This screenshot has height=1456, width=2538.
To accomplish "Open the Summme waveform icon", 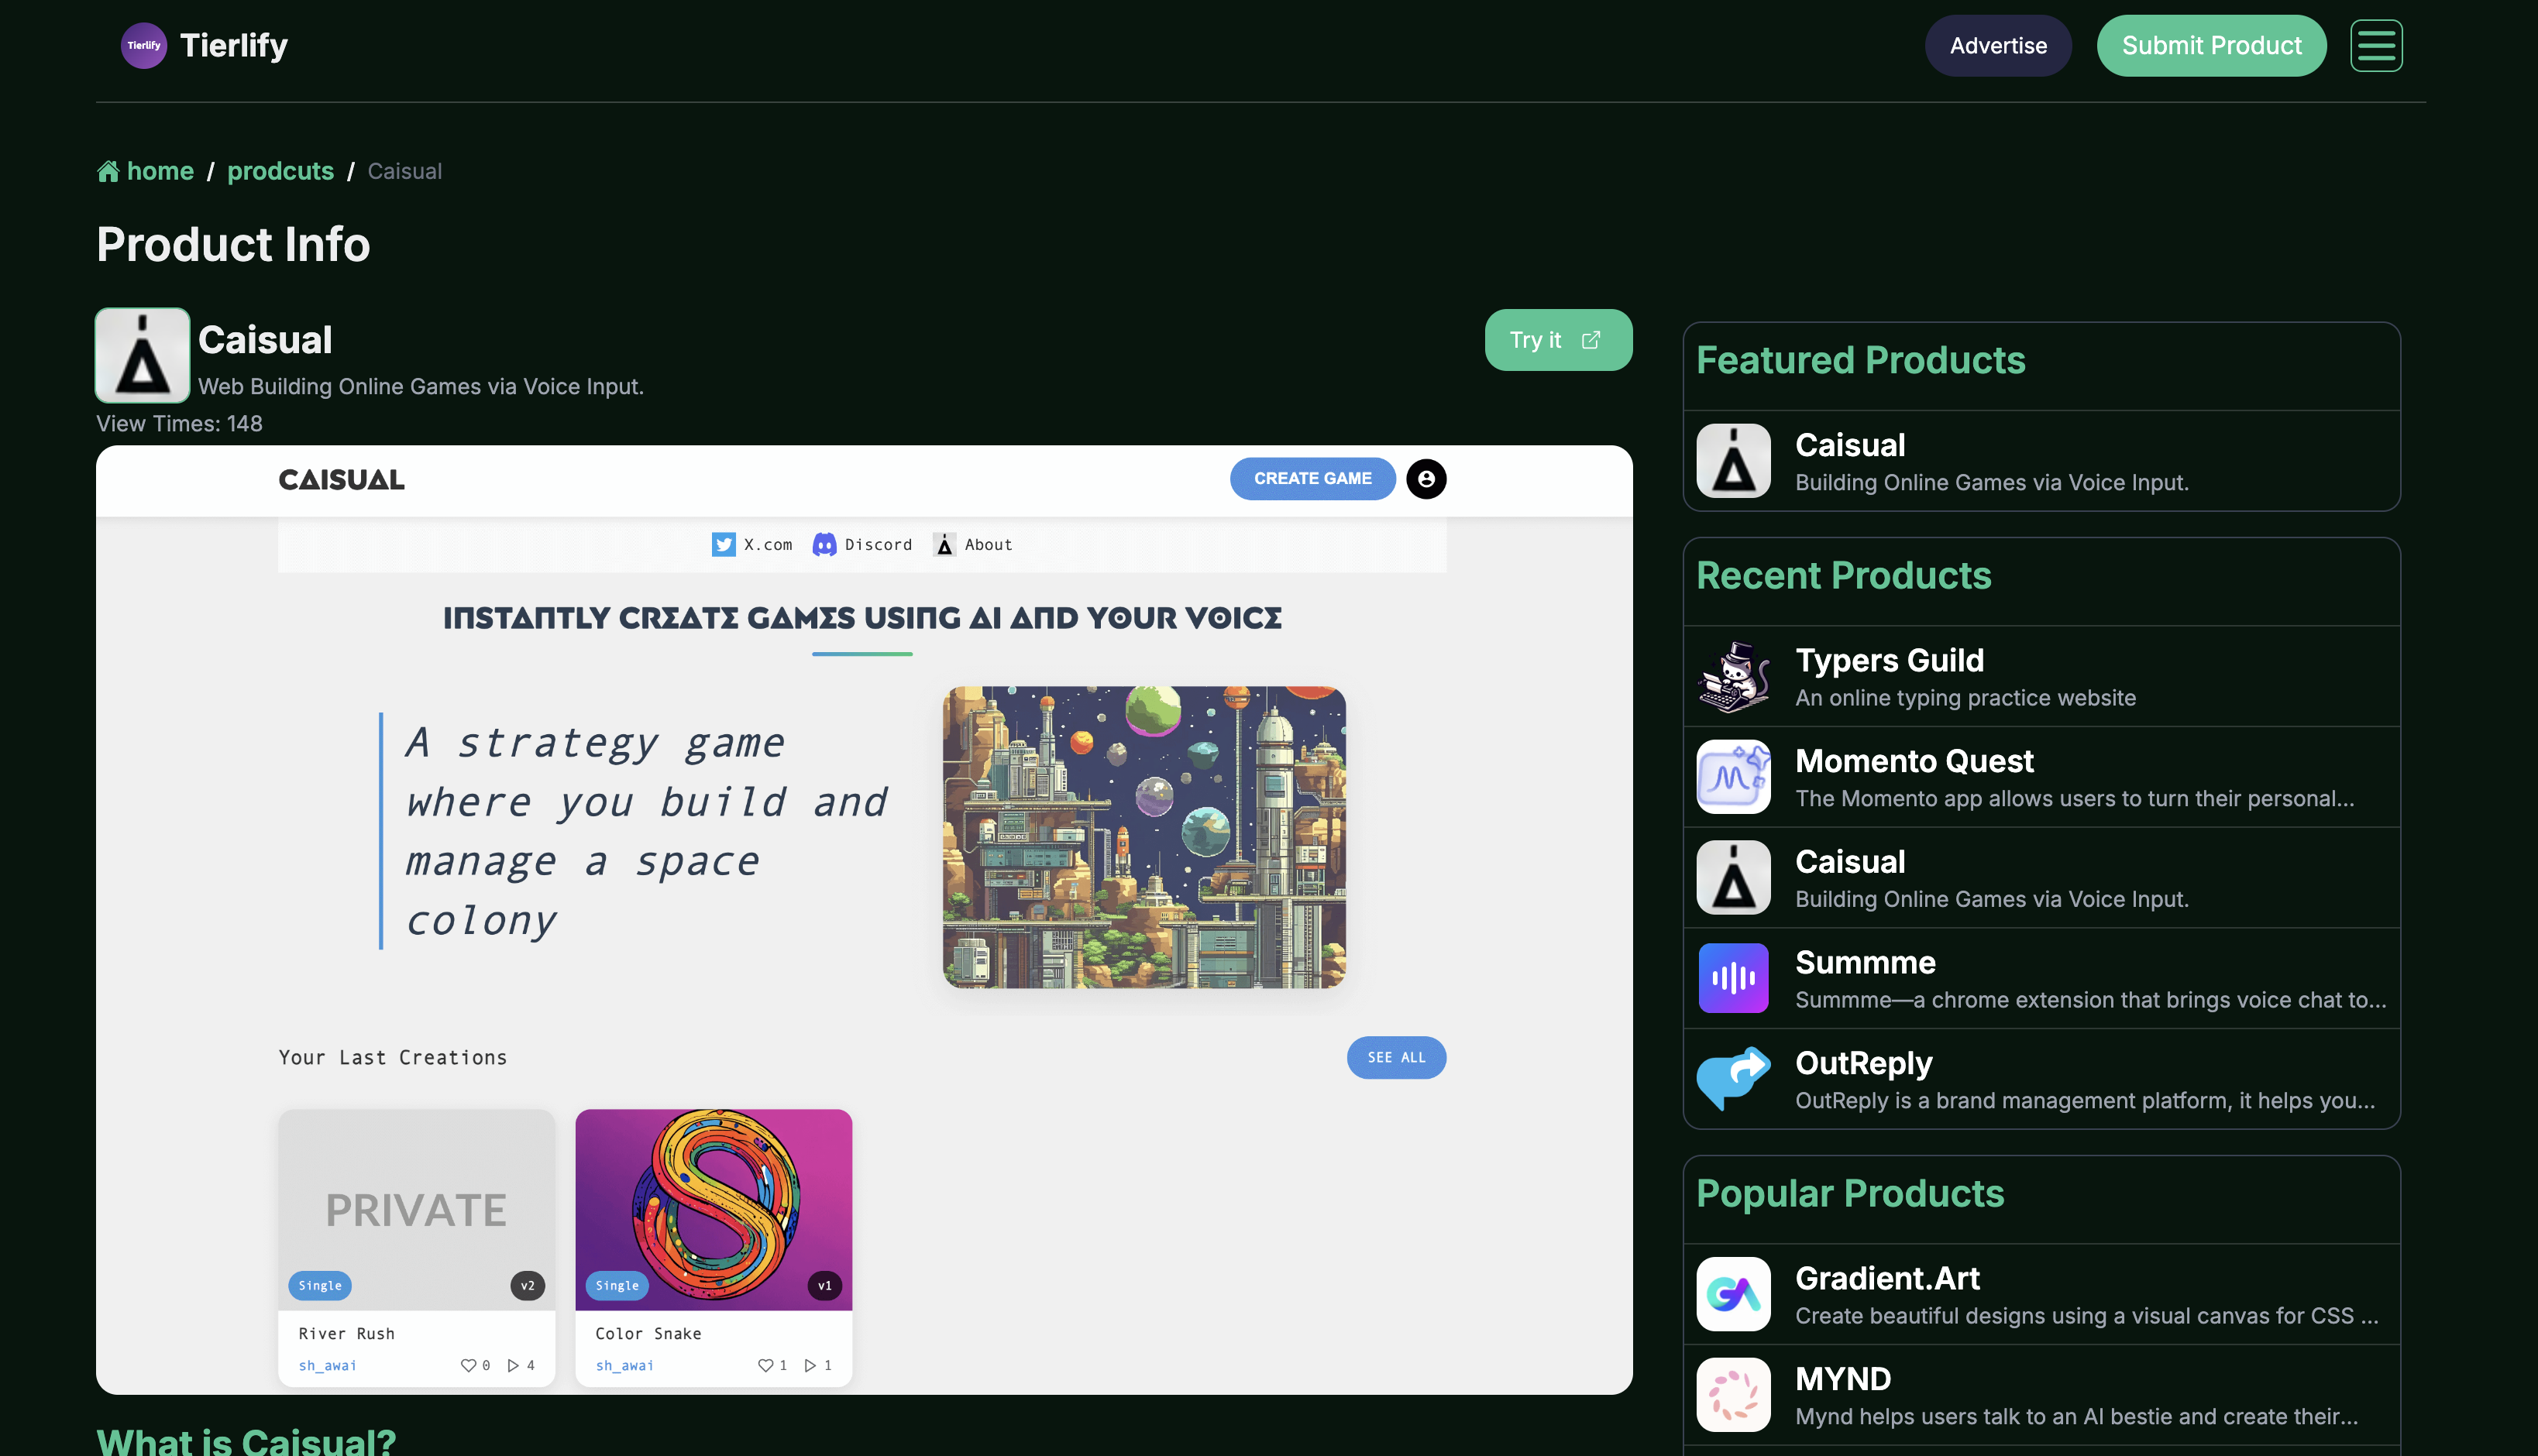I will pyautogui.click(x=1733, y=978).
